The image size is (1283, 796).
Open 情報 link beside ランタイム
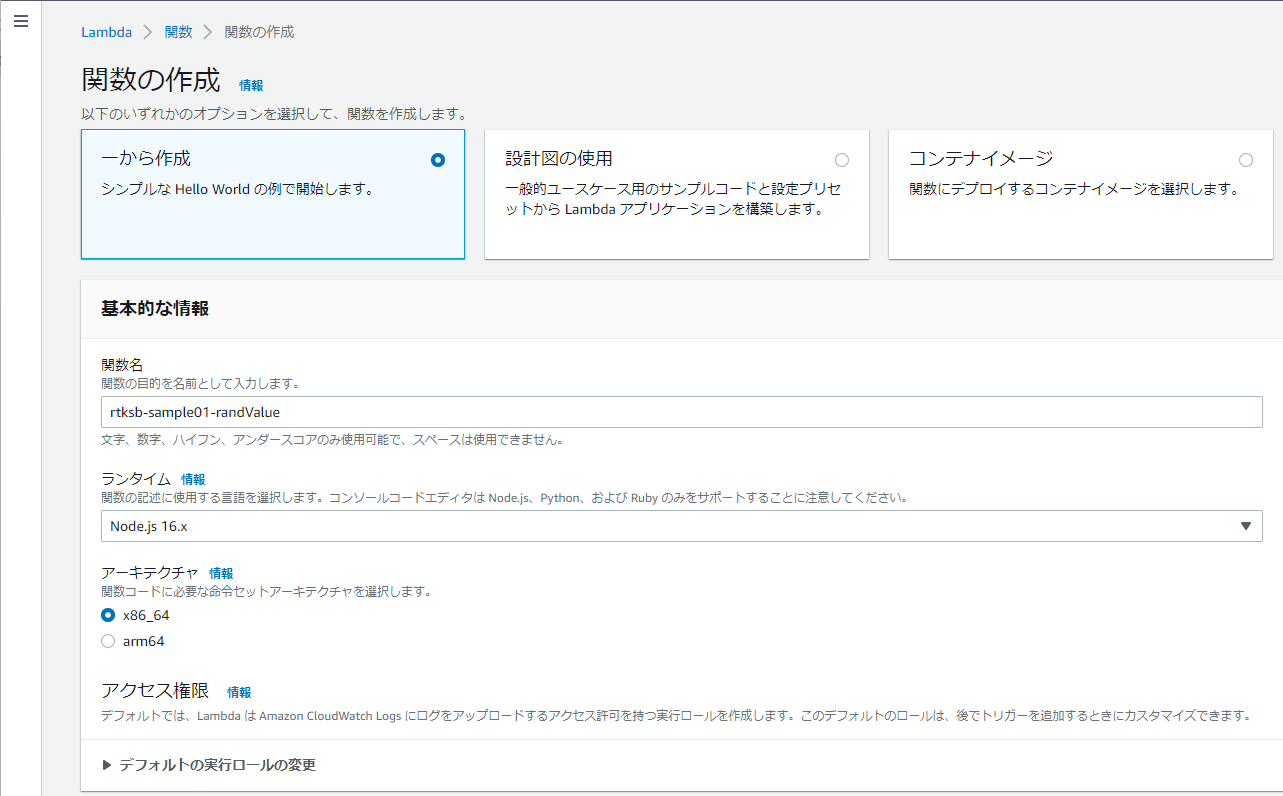tap(193, 480)
